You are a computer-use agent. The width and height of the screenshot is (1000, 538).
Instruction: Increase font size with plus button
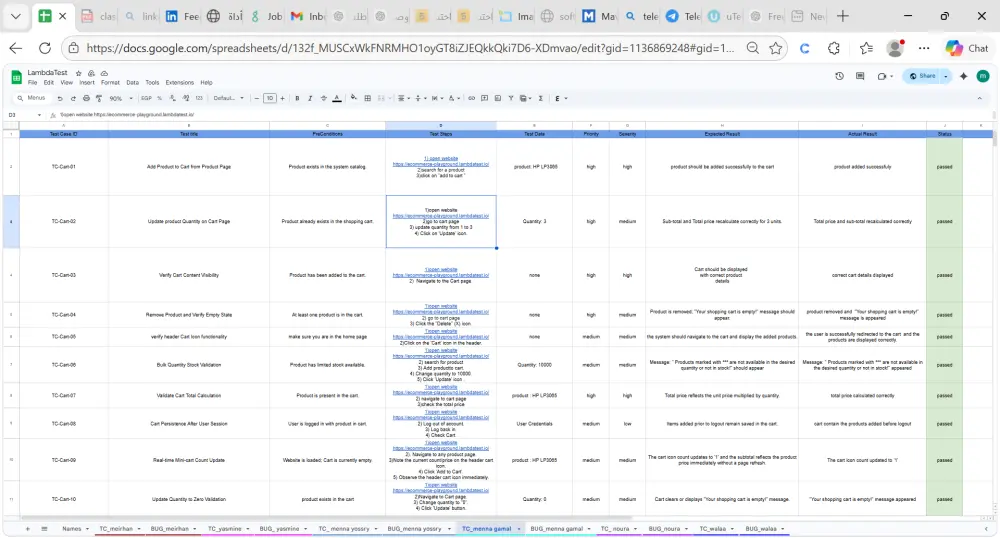283,98
